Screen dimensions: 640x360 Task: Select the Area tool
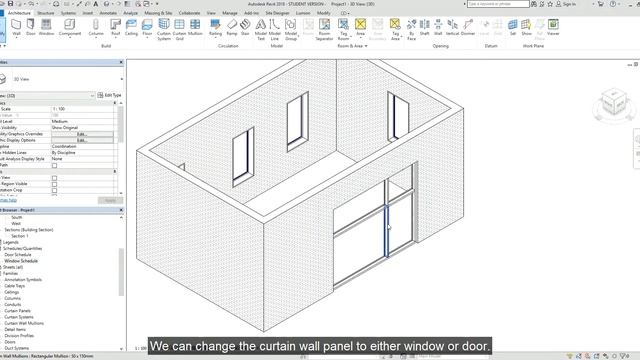(360, 28)
